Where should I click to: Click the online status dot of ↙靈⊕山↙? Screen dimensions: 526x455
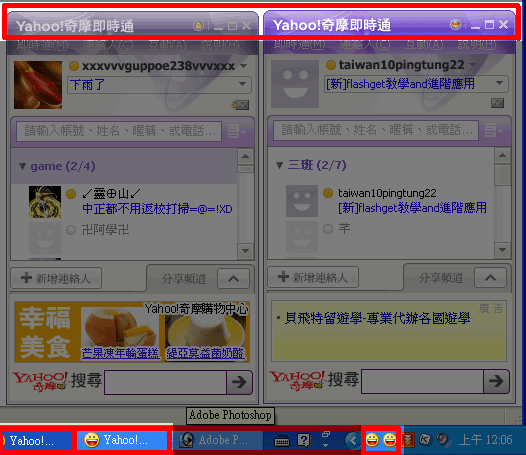(71, 194)
